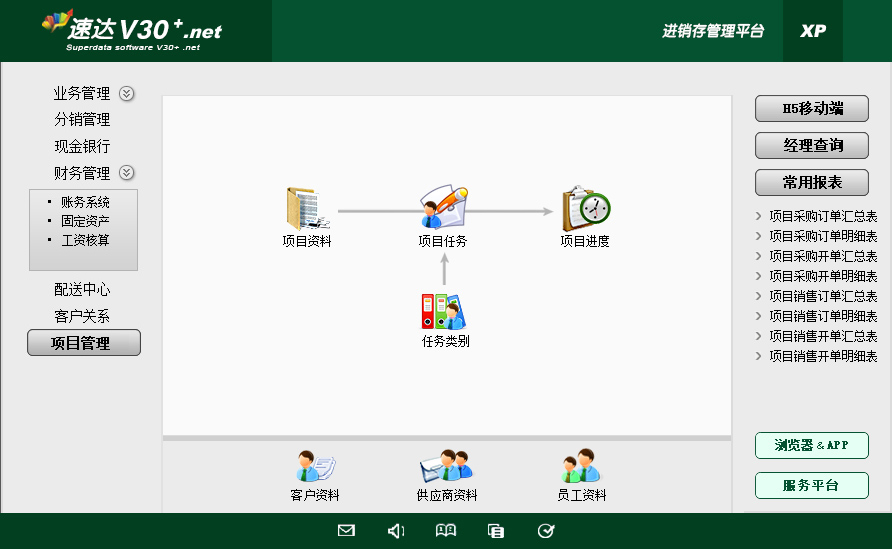Click the checkmark circle icon in bottom bar
This screenshot has width=892, height=549.
coord(546,531)
